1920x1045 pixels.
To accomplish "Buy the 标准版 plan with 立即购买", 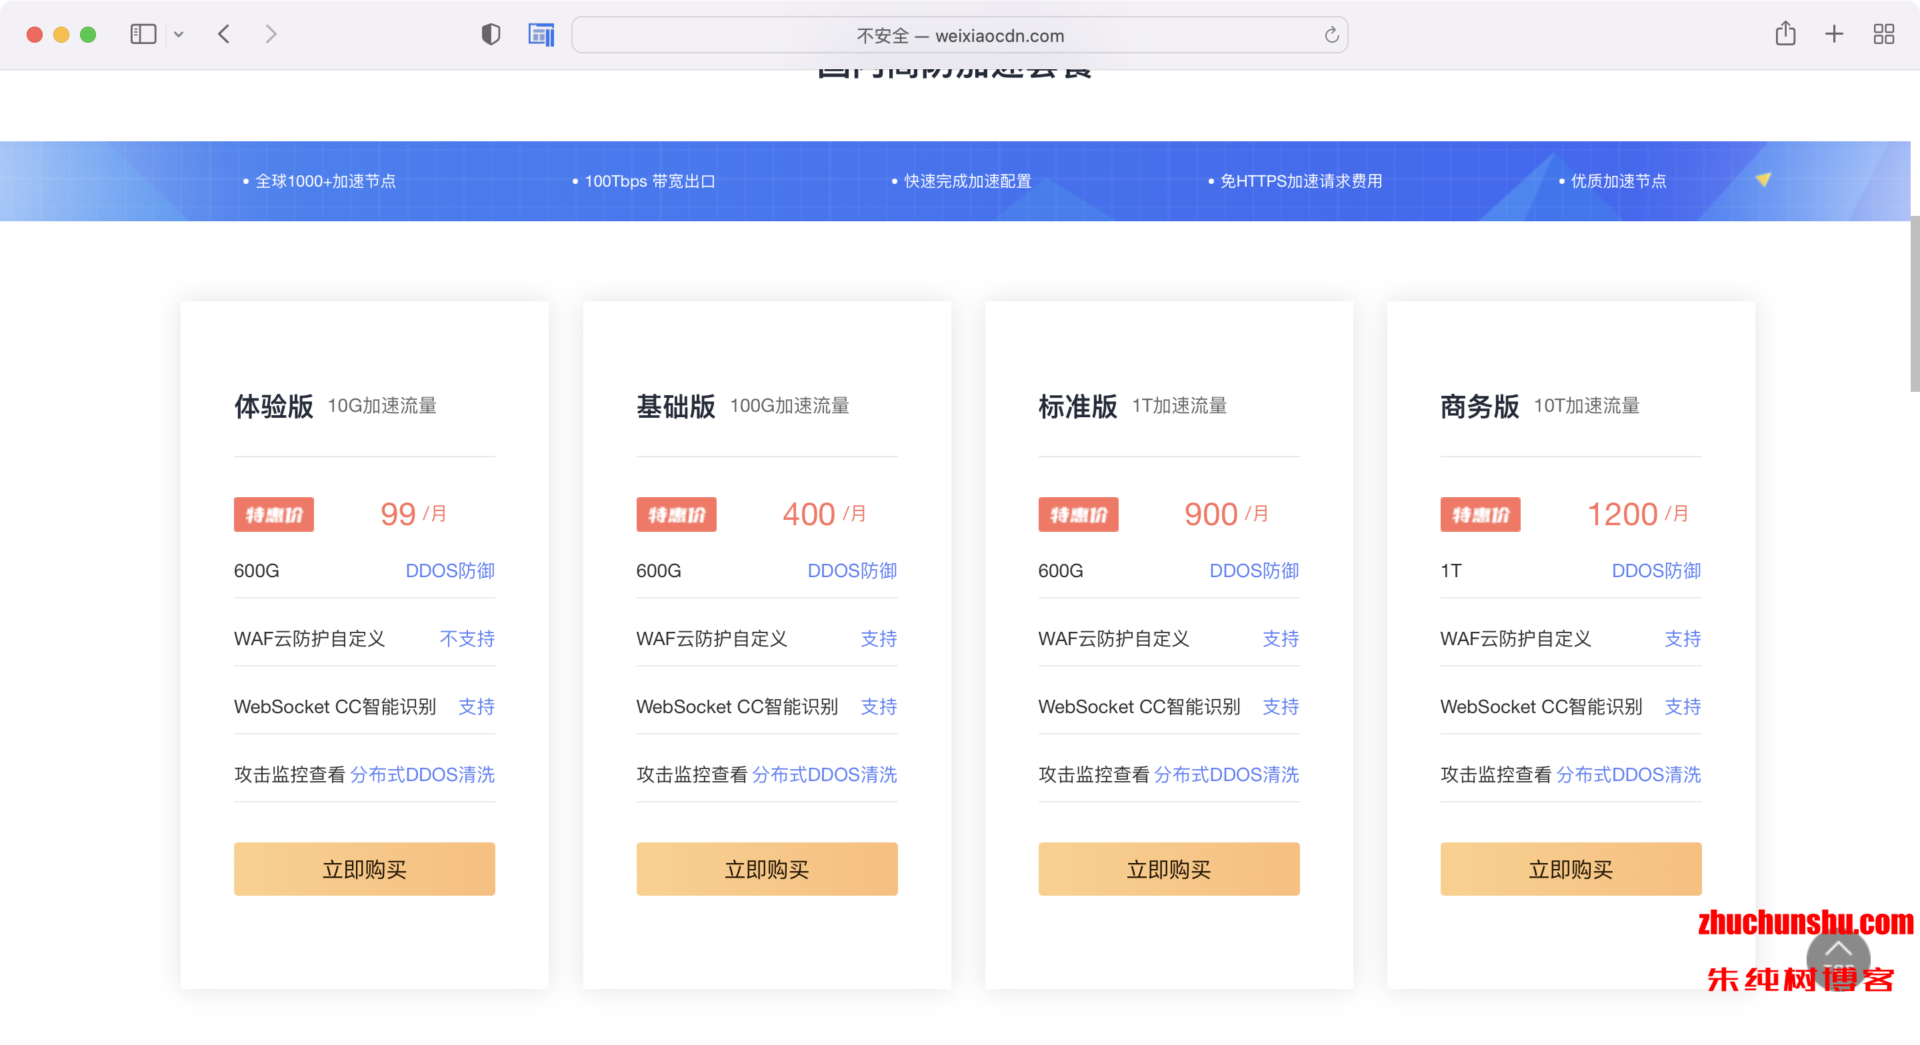I will 1169,869.
